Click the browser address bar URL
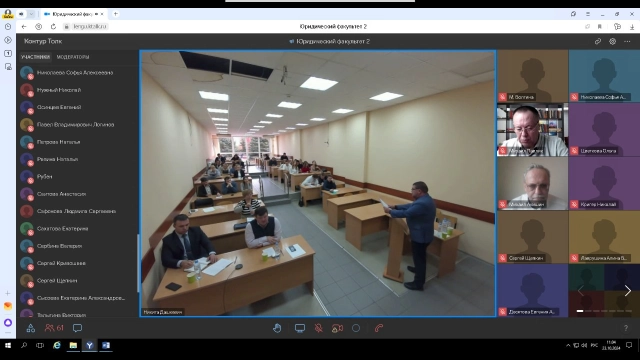Image resolution: width=640 pixels, height=360 pixels. click(x=90, y=27)
